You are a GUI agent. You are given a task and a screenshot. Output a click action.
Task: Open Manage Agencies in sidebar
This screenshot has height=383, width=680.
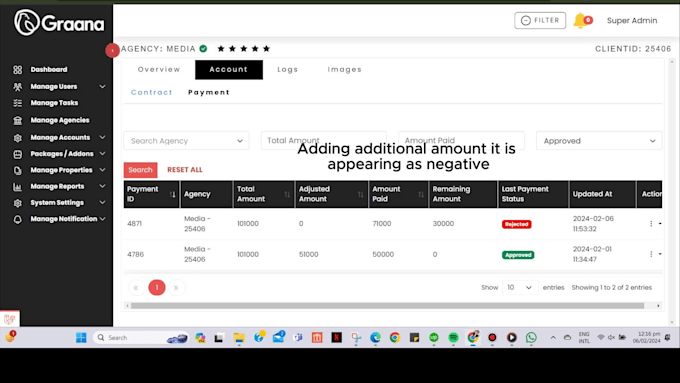(x=60, y=120)
